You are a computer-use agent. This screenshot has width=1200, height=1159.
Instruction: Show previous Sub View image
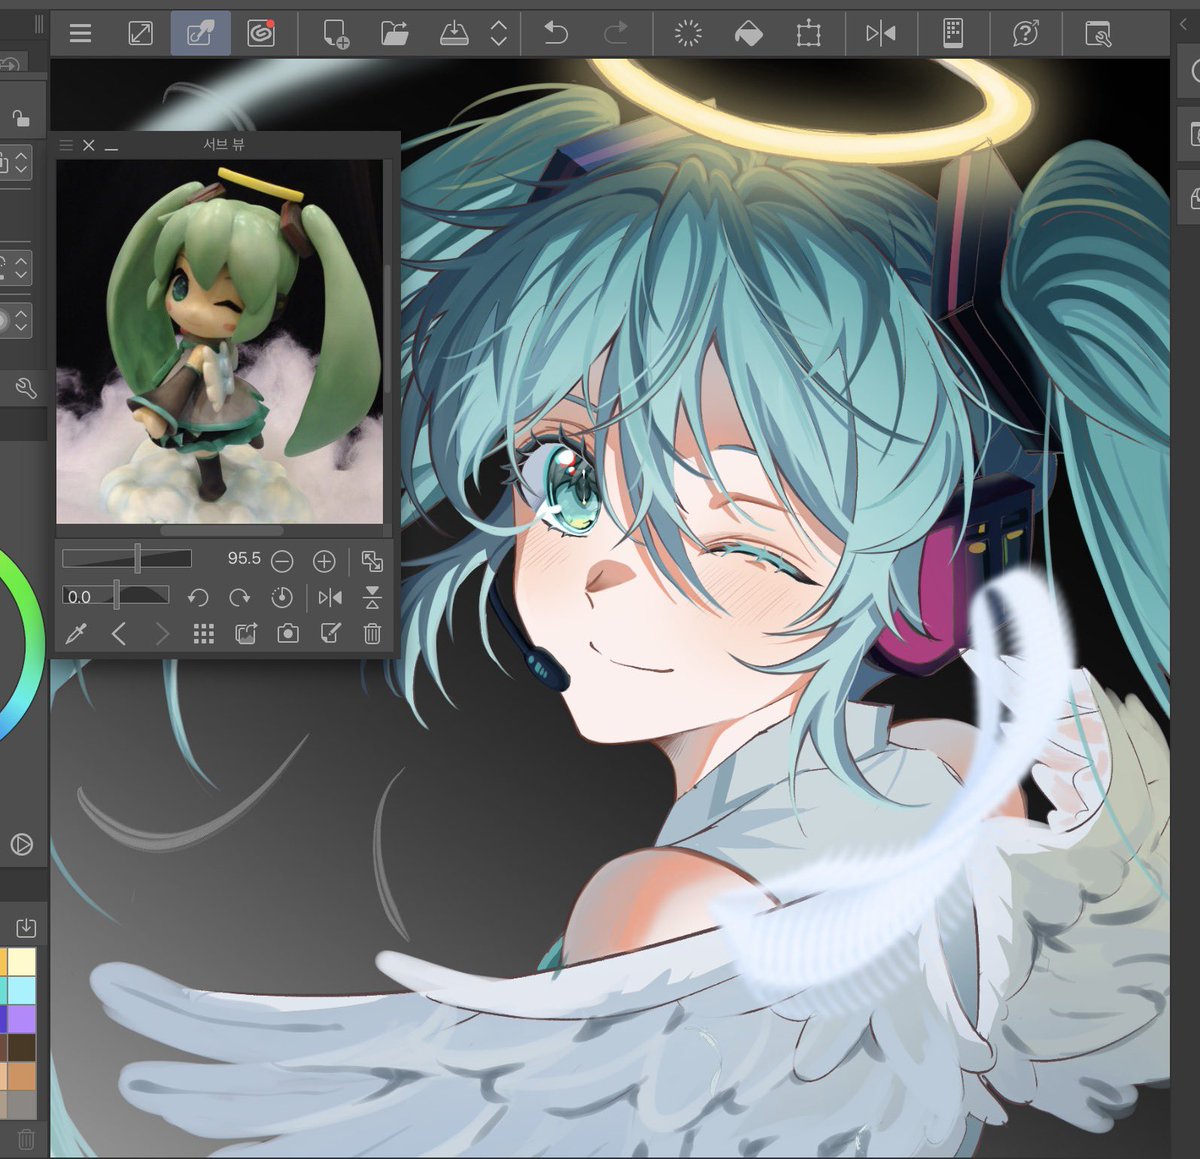coord(119,633)
